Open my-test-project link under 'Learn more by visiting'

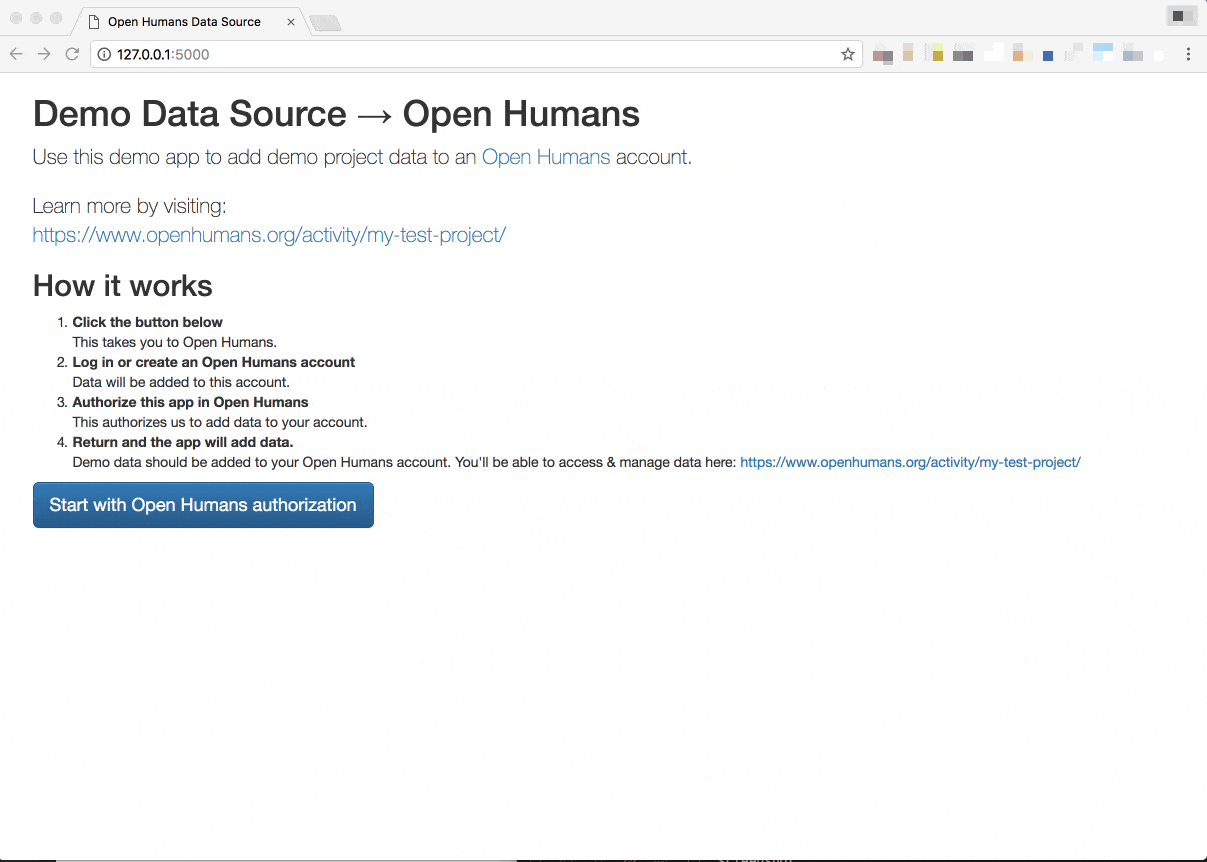point(269,235)
